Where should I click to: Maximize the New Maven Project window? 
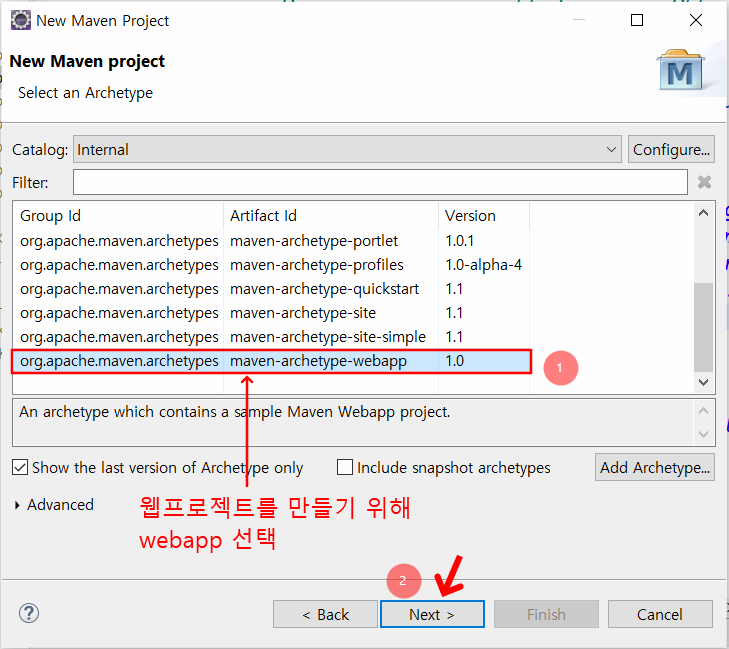coord(636,20)
